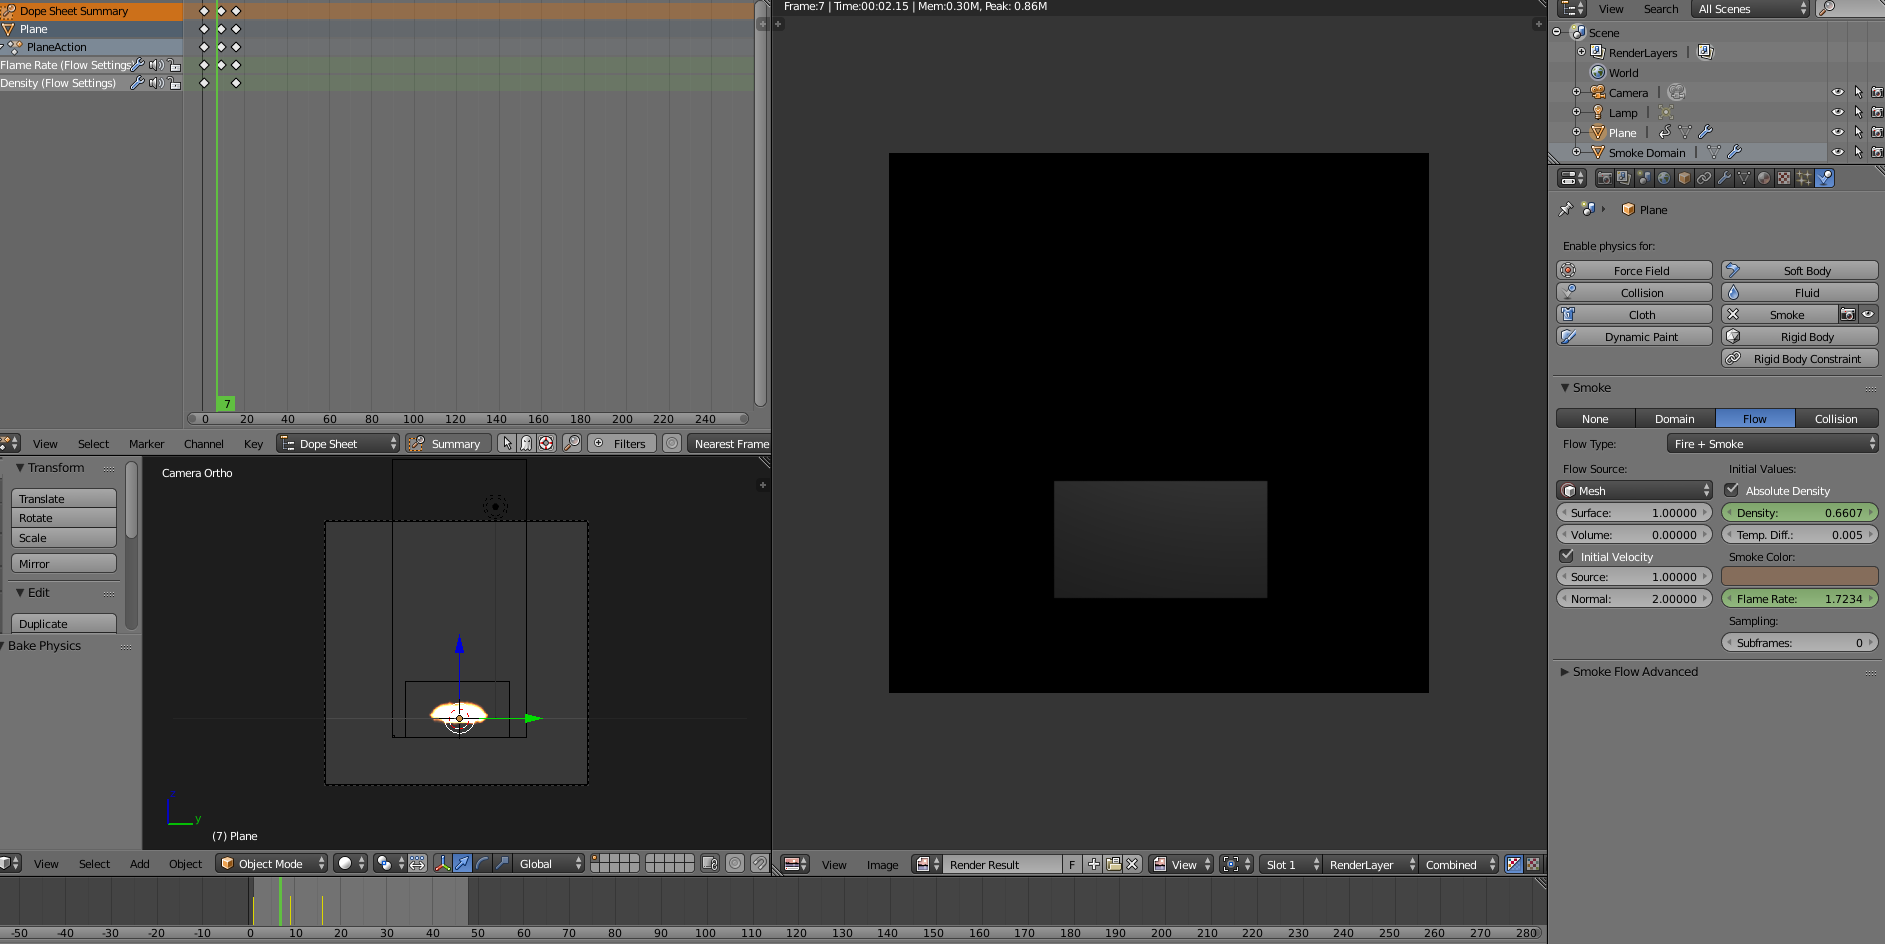The width and height of the screenshot is (1885, 944).
Task: Expand the Camera tree item in outliner
Action: (x=1577, y=92)
